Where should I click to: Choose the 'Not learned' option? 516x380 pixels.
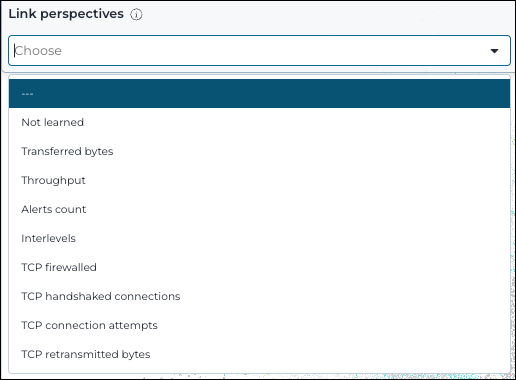point(259,122)
